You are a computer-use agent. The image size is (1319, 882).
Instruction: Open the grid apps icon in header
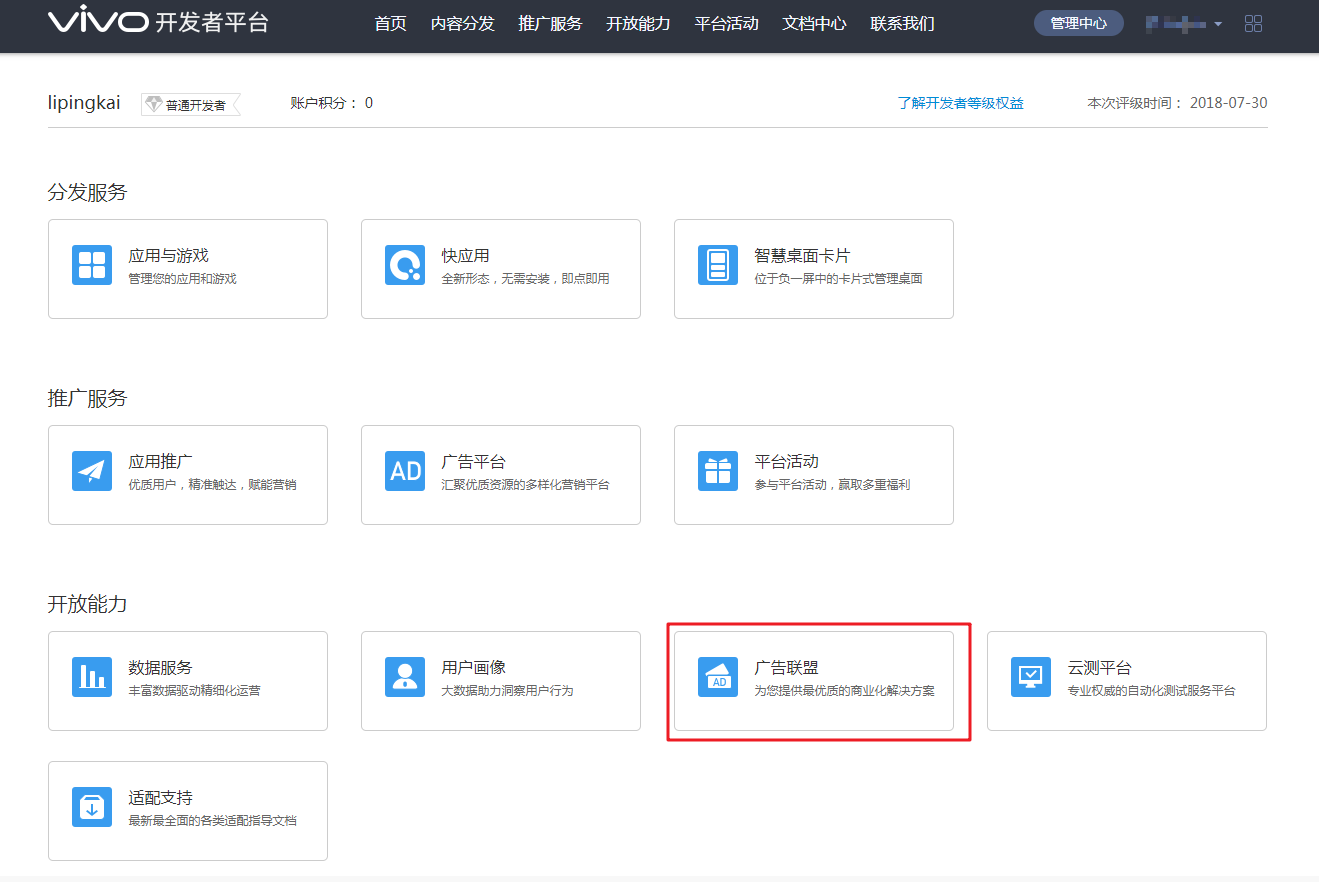pos(1253,23)
